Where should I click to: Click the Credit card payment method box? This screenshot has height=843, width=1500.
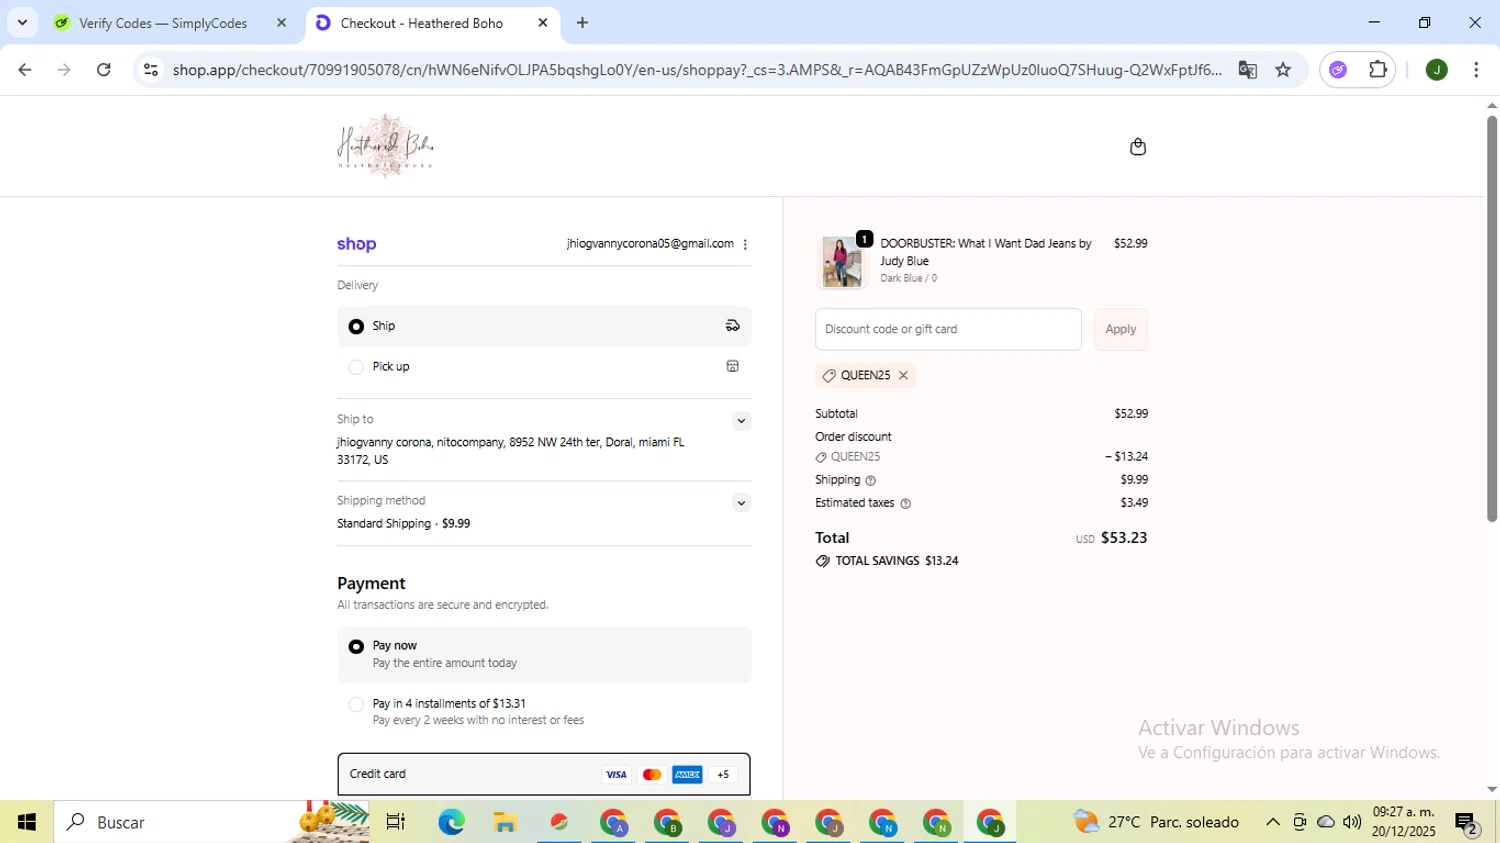(544, 775)
